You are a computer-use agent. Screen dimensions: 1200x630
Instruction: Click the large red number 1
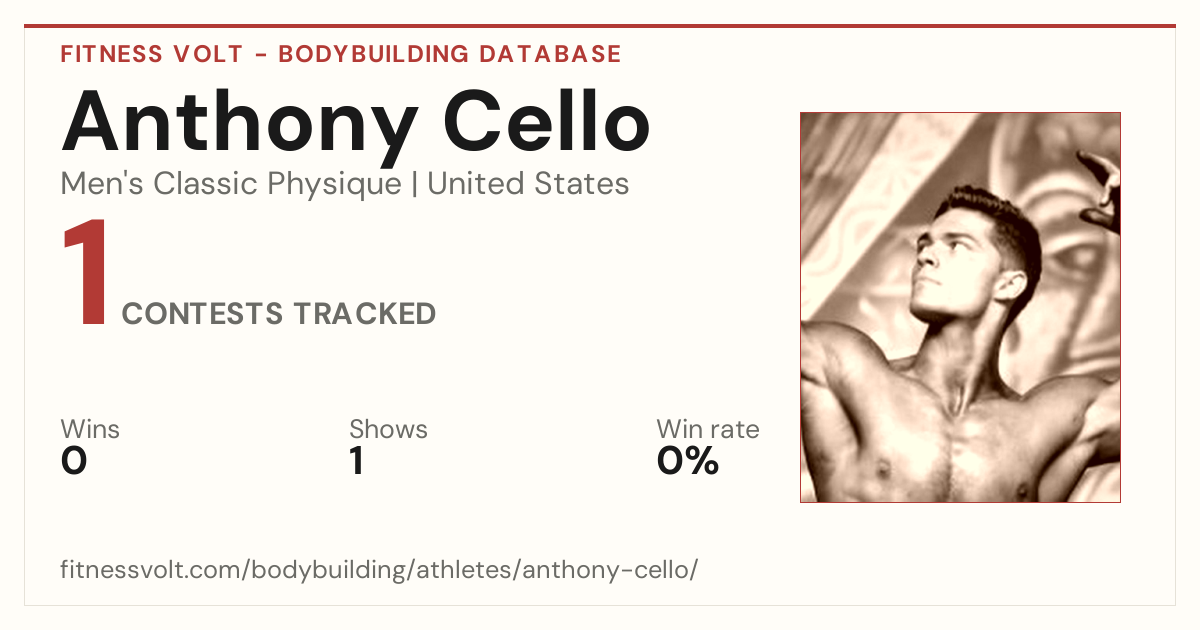click(86, 275)
